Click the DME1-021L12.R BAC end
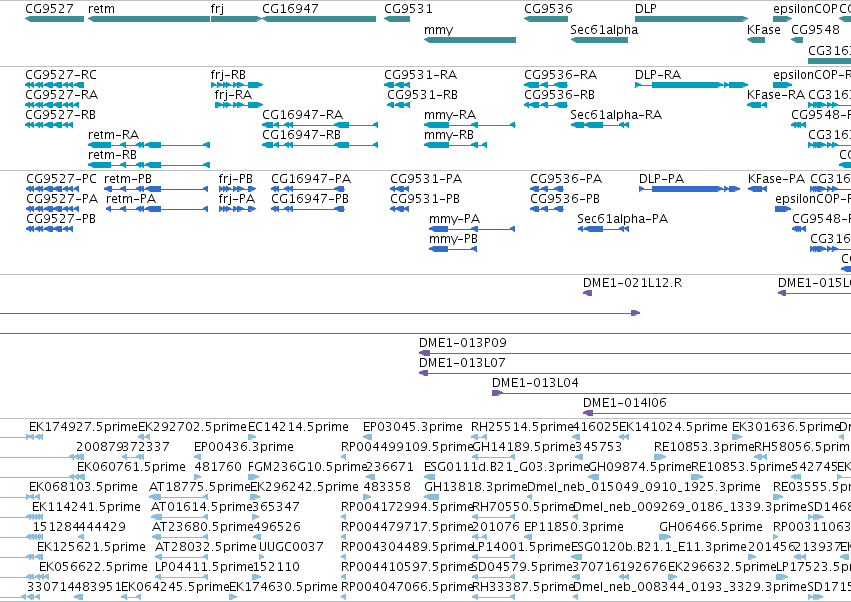This screenshot has width=851, height=602. [x=587, y=293]
